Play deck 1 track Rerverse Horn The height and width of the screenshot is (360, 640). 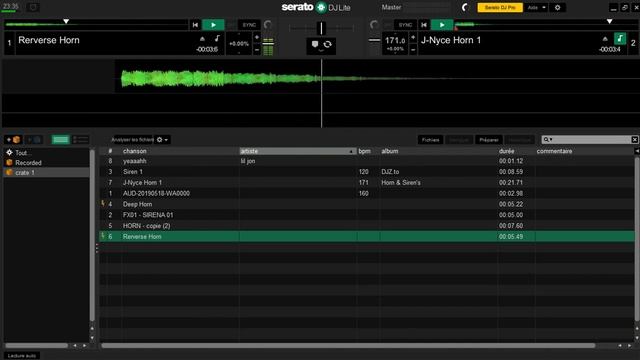(213, 25)
